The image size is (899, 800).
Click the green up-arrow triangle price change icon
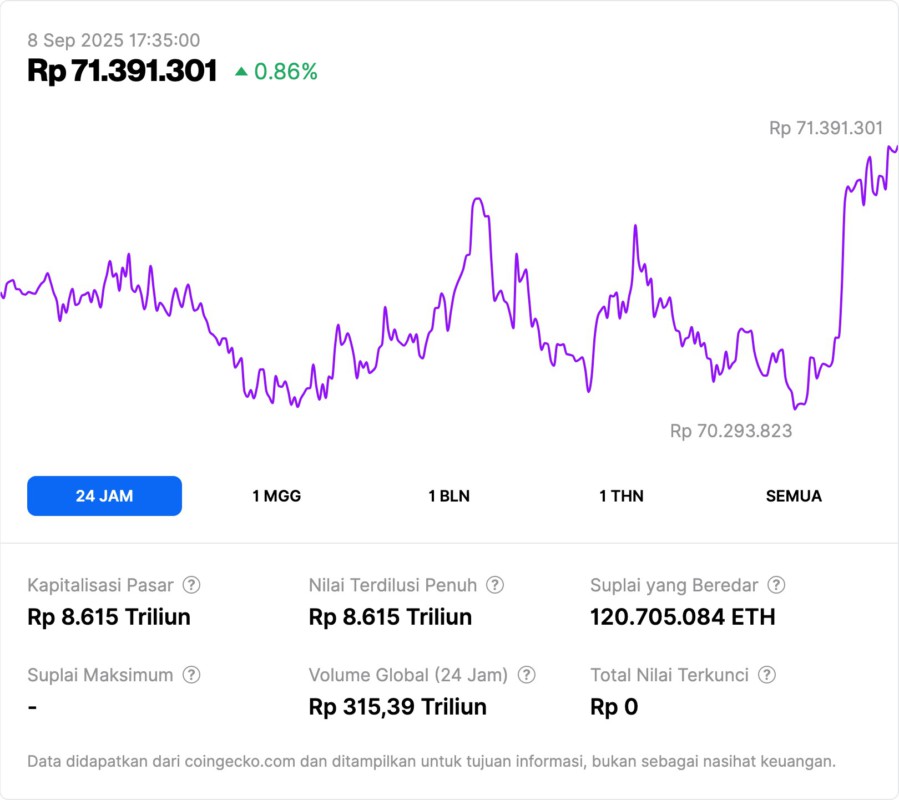click(241, 72)
